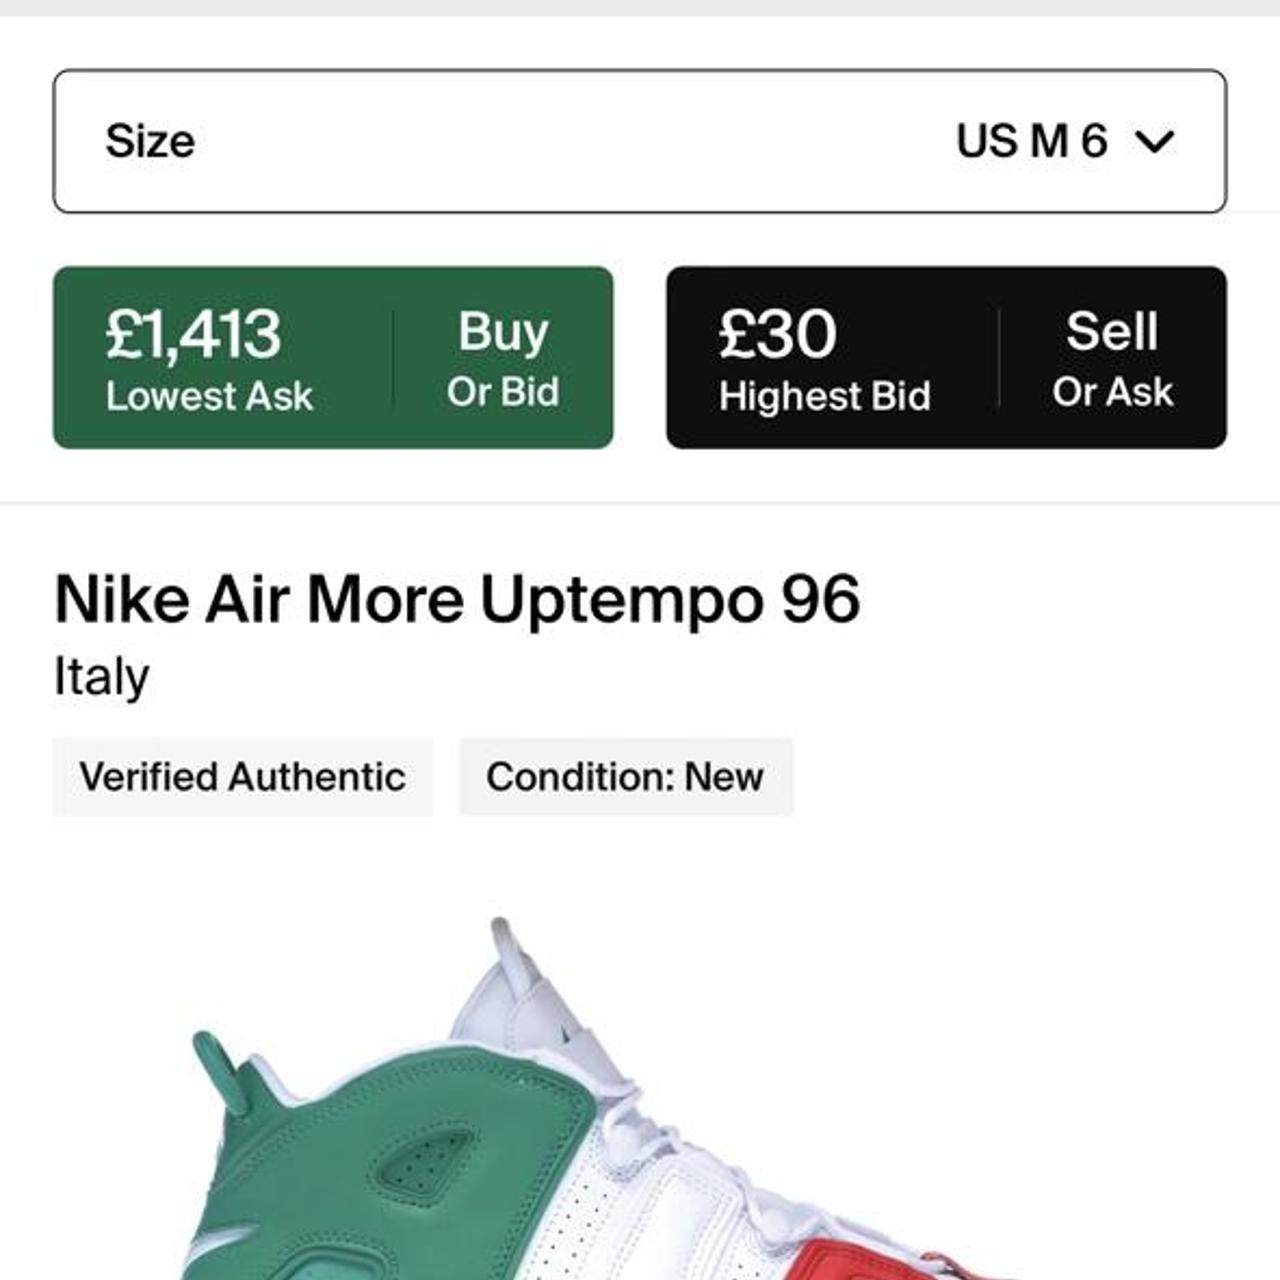Click the US M 6 size value
This screenshot has width=1280, height=1280.
pos(1031,141)
